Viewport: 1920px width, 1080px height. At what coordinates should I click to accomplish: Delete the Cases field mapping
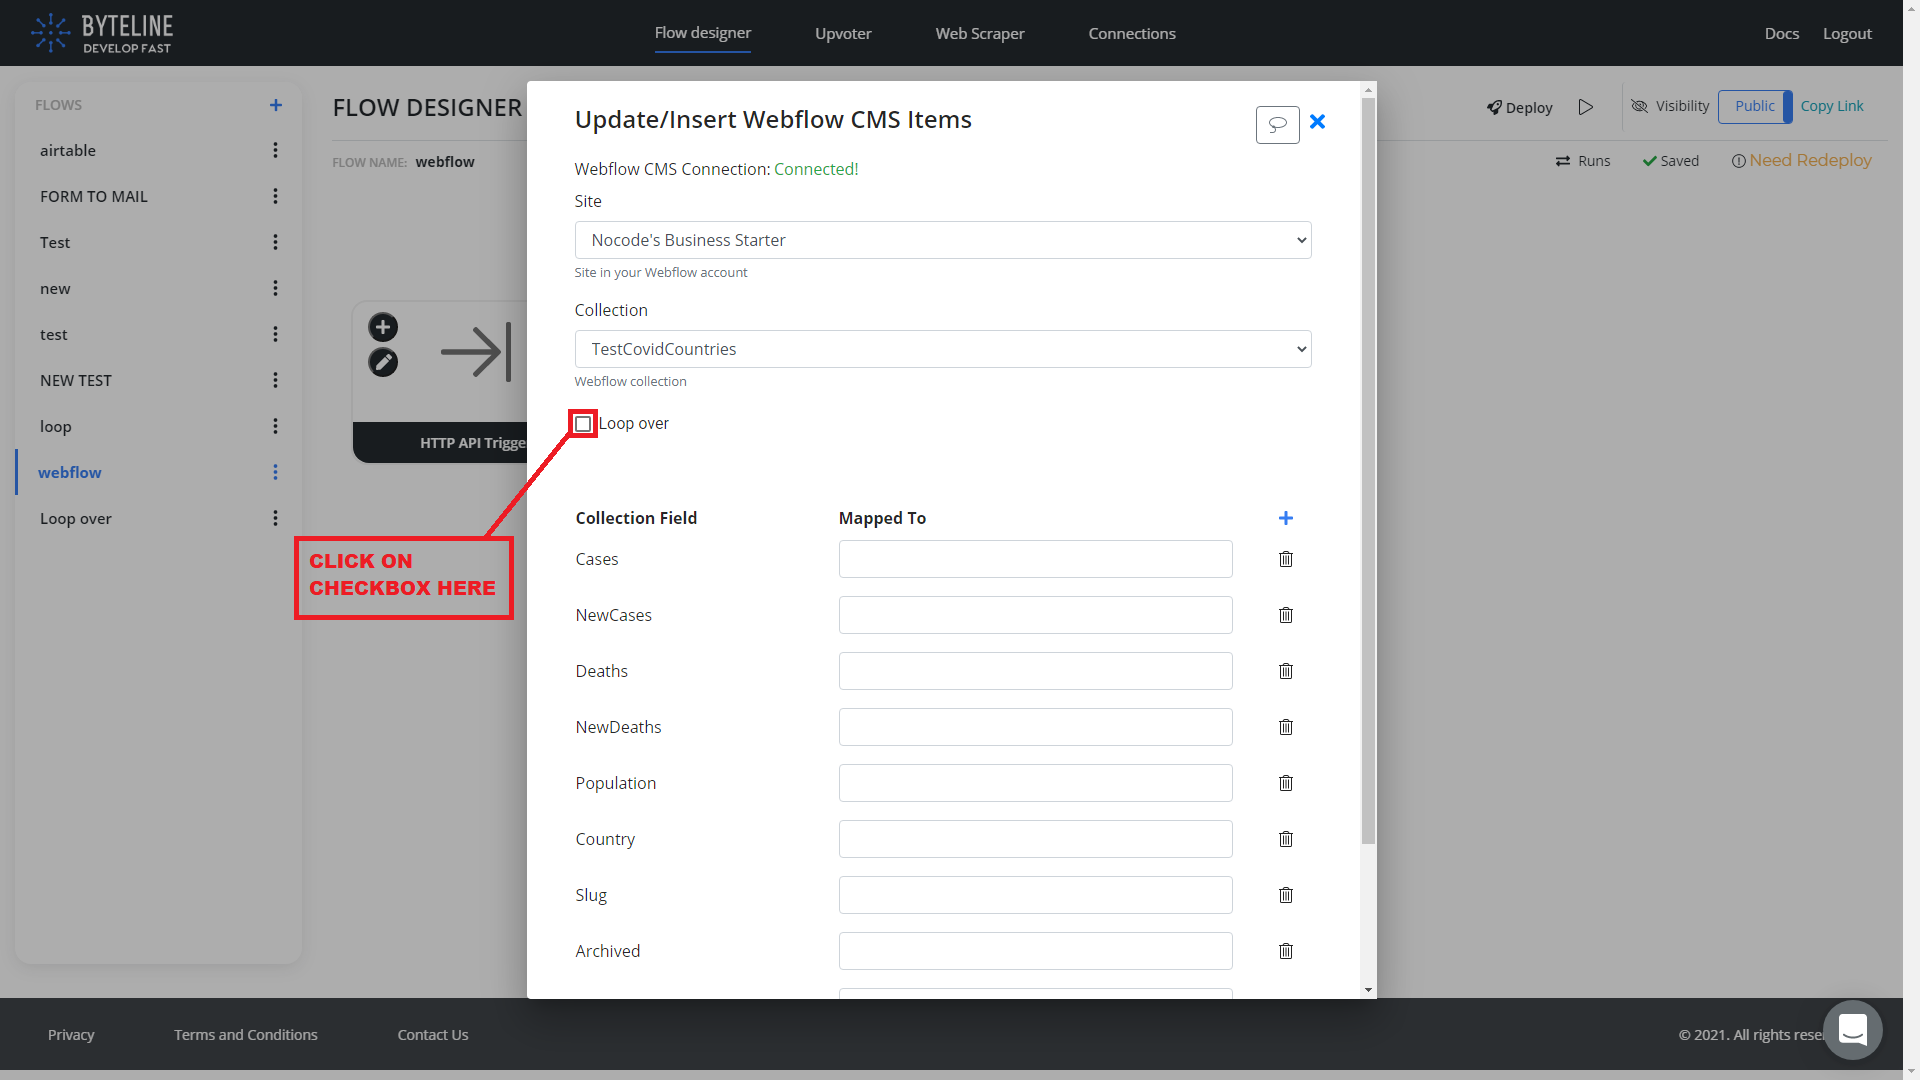coord(1286,559)
